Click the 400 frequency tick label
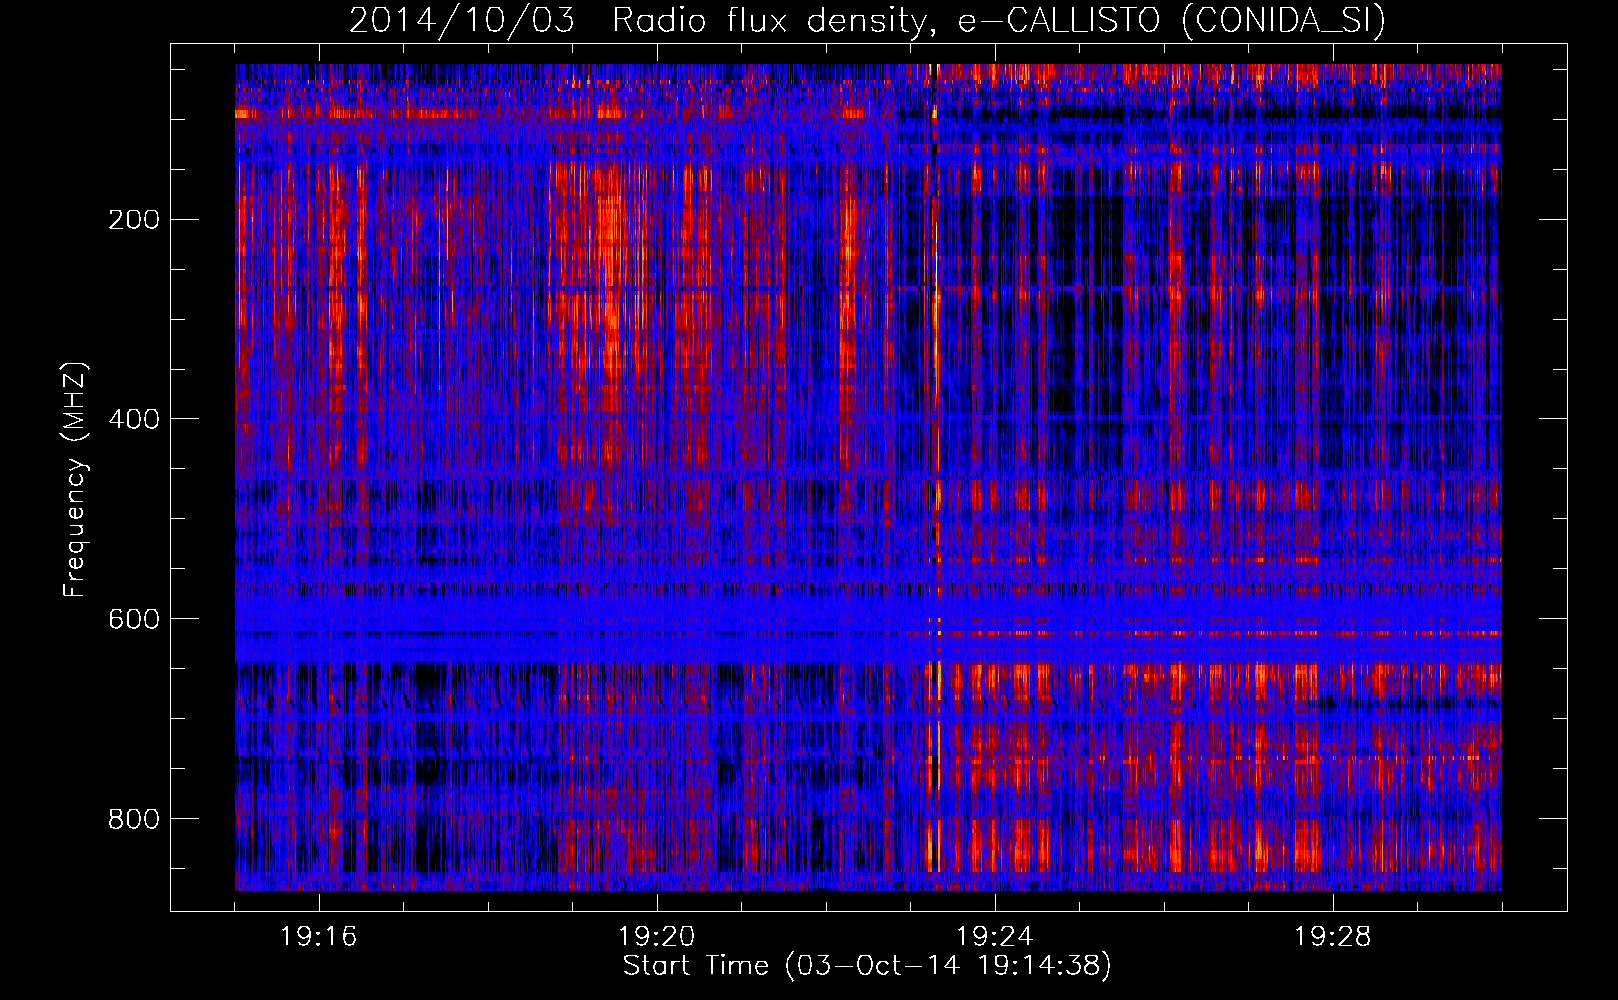 (134, 419)
